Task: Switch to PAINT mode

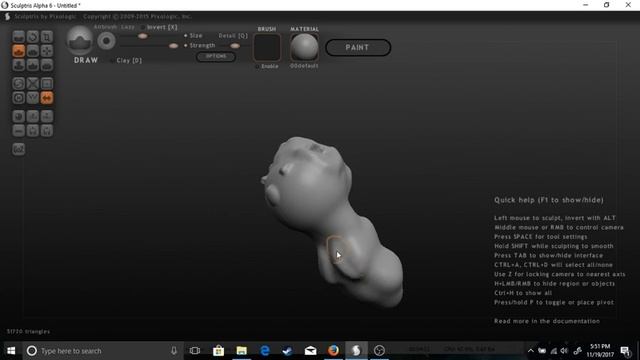Action: (x=358, y=47)
